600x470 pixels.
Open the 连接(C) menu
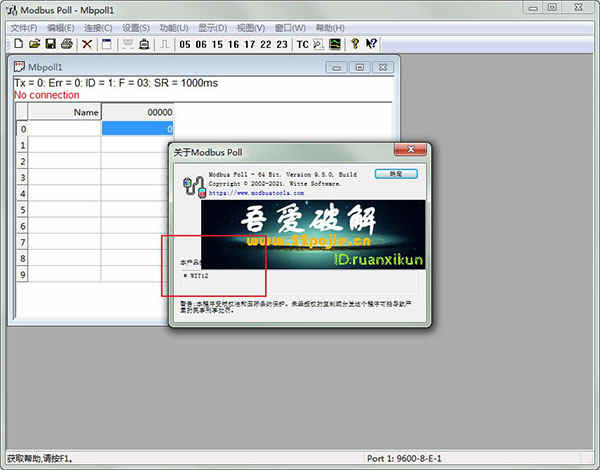point(98,28)
